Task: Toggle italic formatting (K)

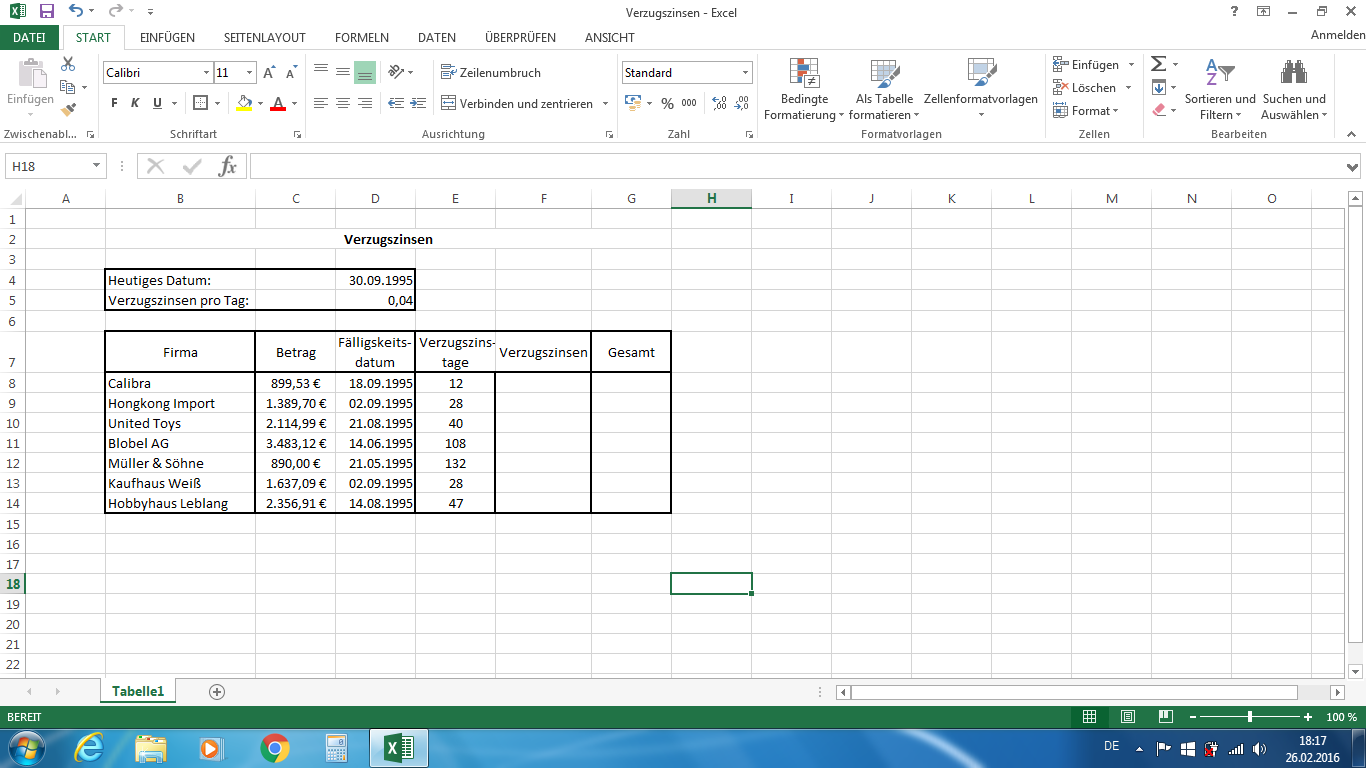Action: point(136,103)
